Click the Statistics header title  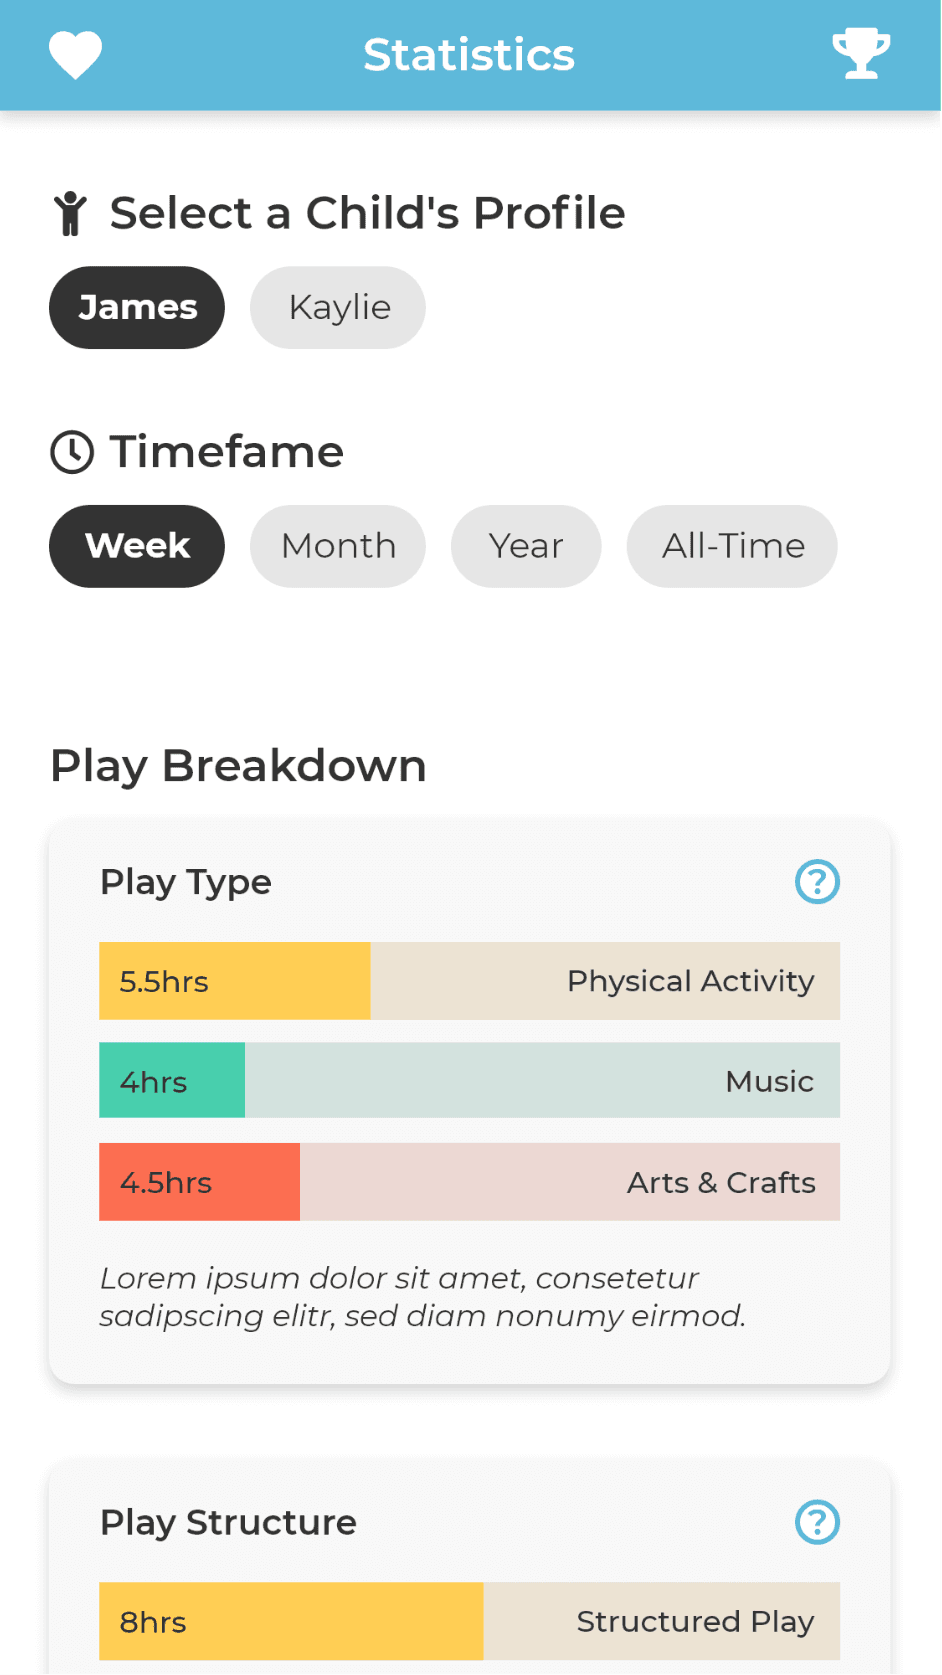tap(469, 55)
